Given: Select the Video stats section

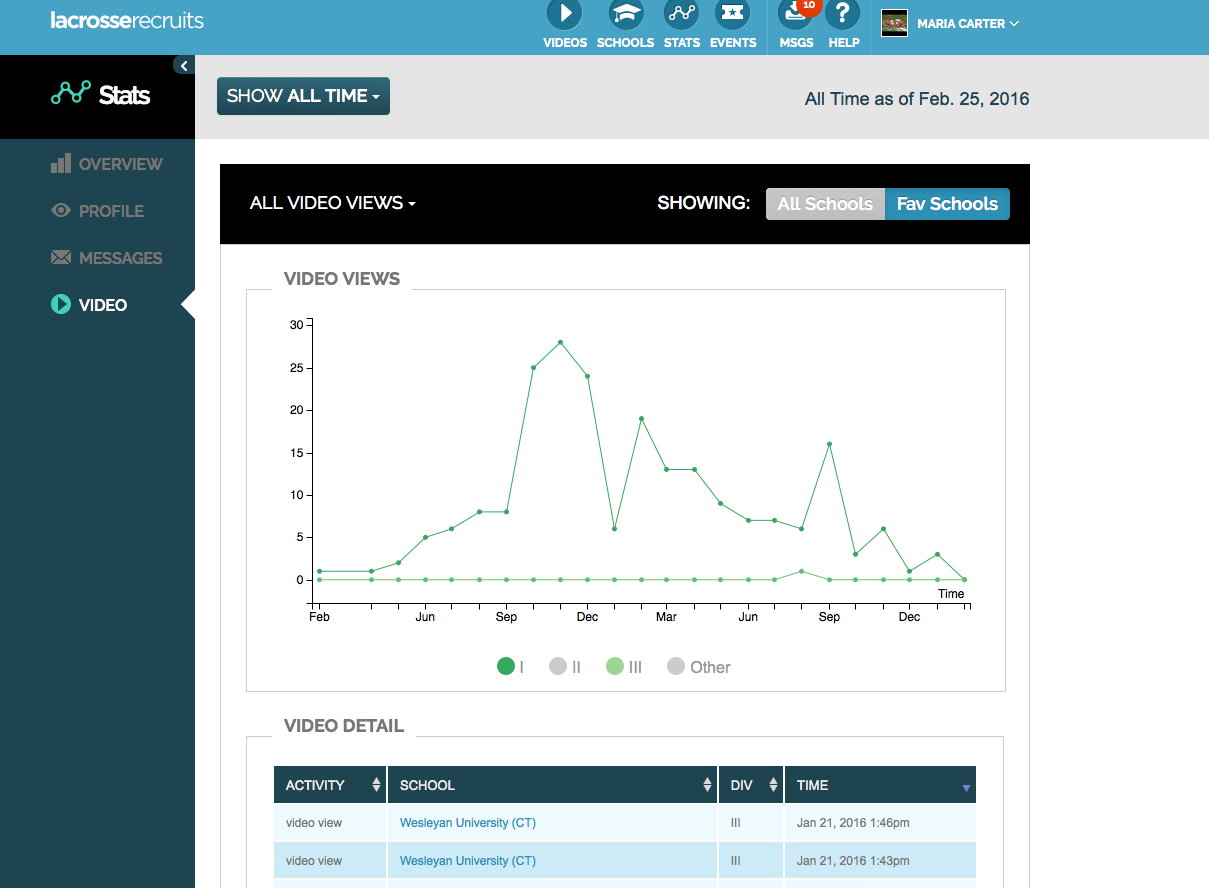Looking at the screenshot, I should [x=103, y=305].
